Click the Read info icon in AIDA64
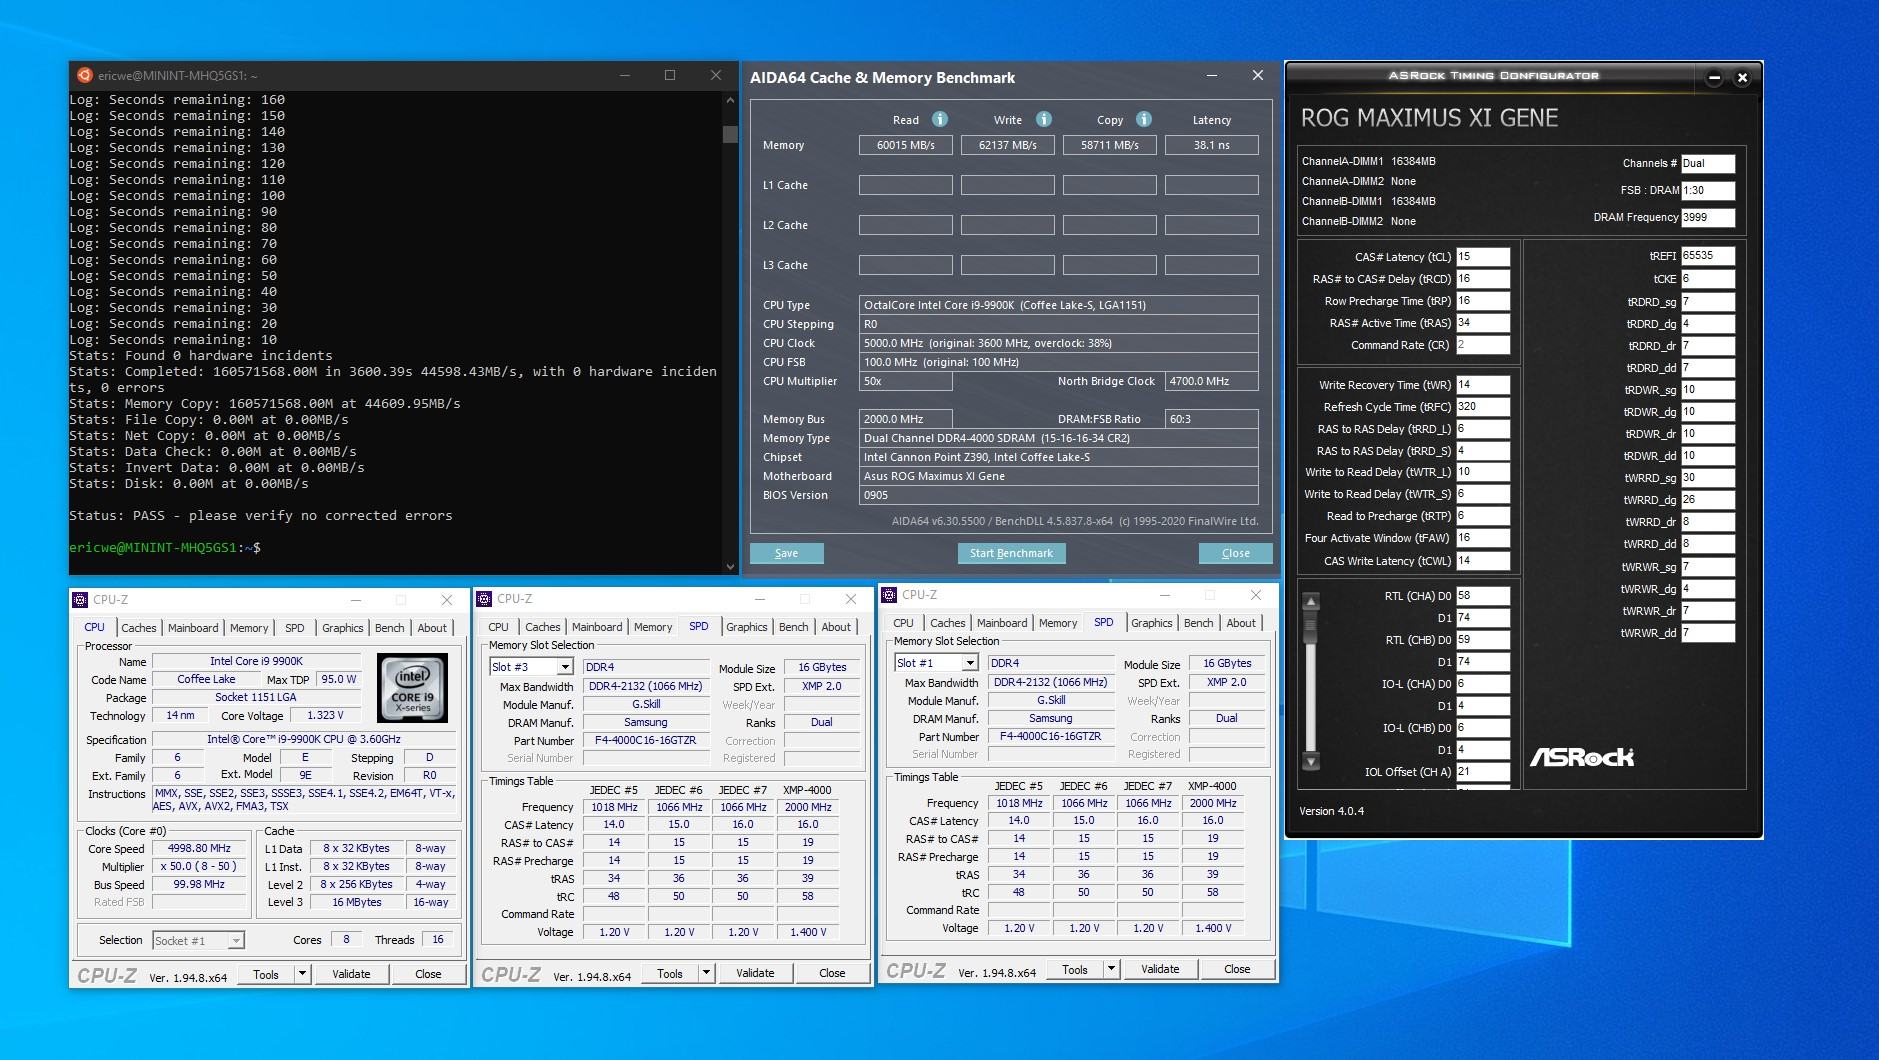Screen dimensions: 1879x1060 tap(939, 119)
